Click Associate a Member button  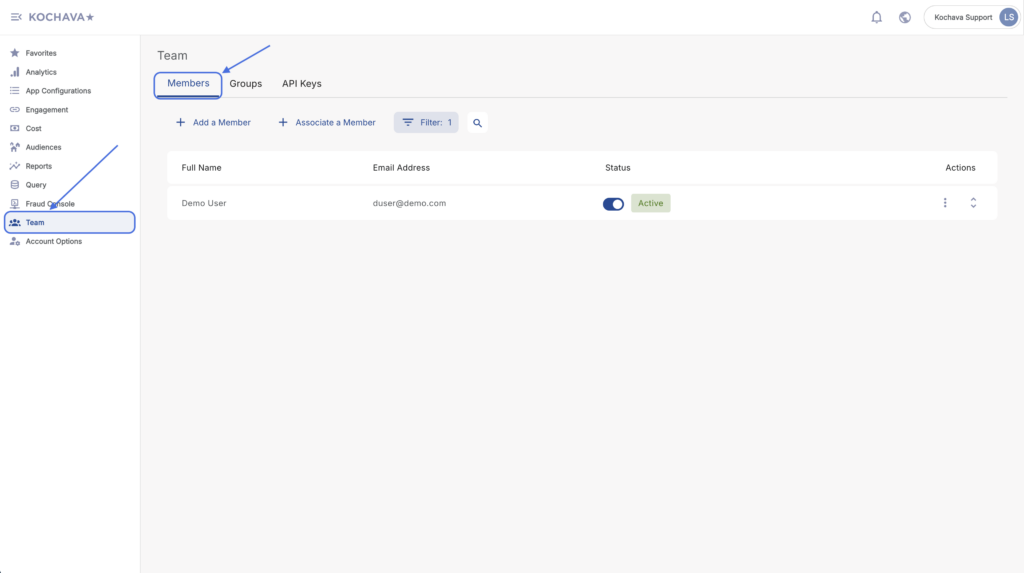(327, 123)
